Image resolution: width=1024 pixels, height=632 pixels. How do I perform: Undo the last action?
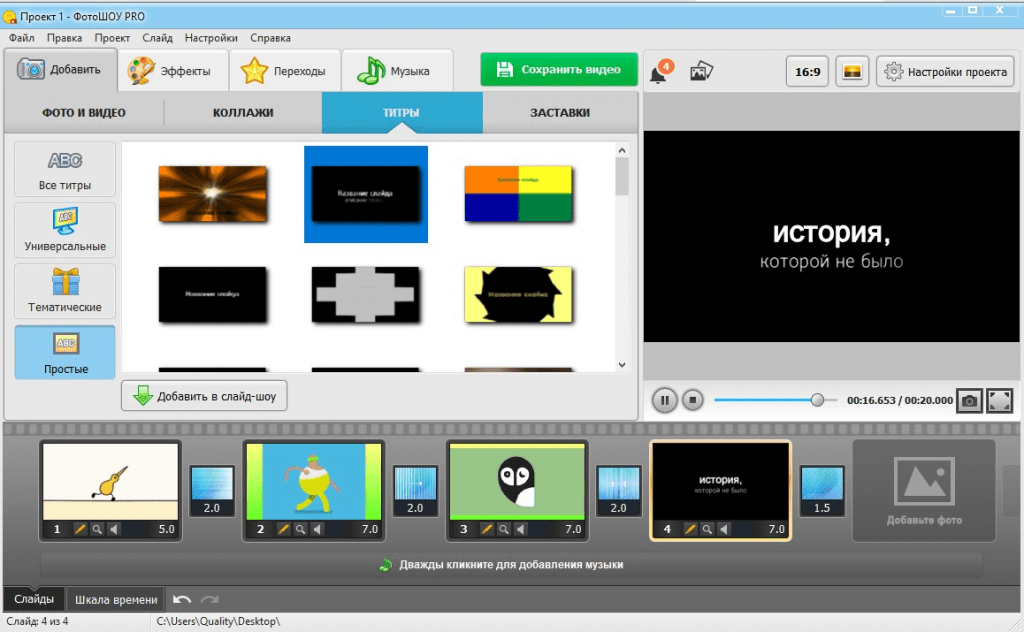(182, 599)
